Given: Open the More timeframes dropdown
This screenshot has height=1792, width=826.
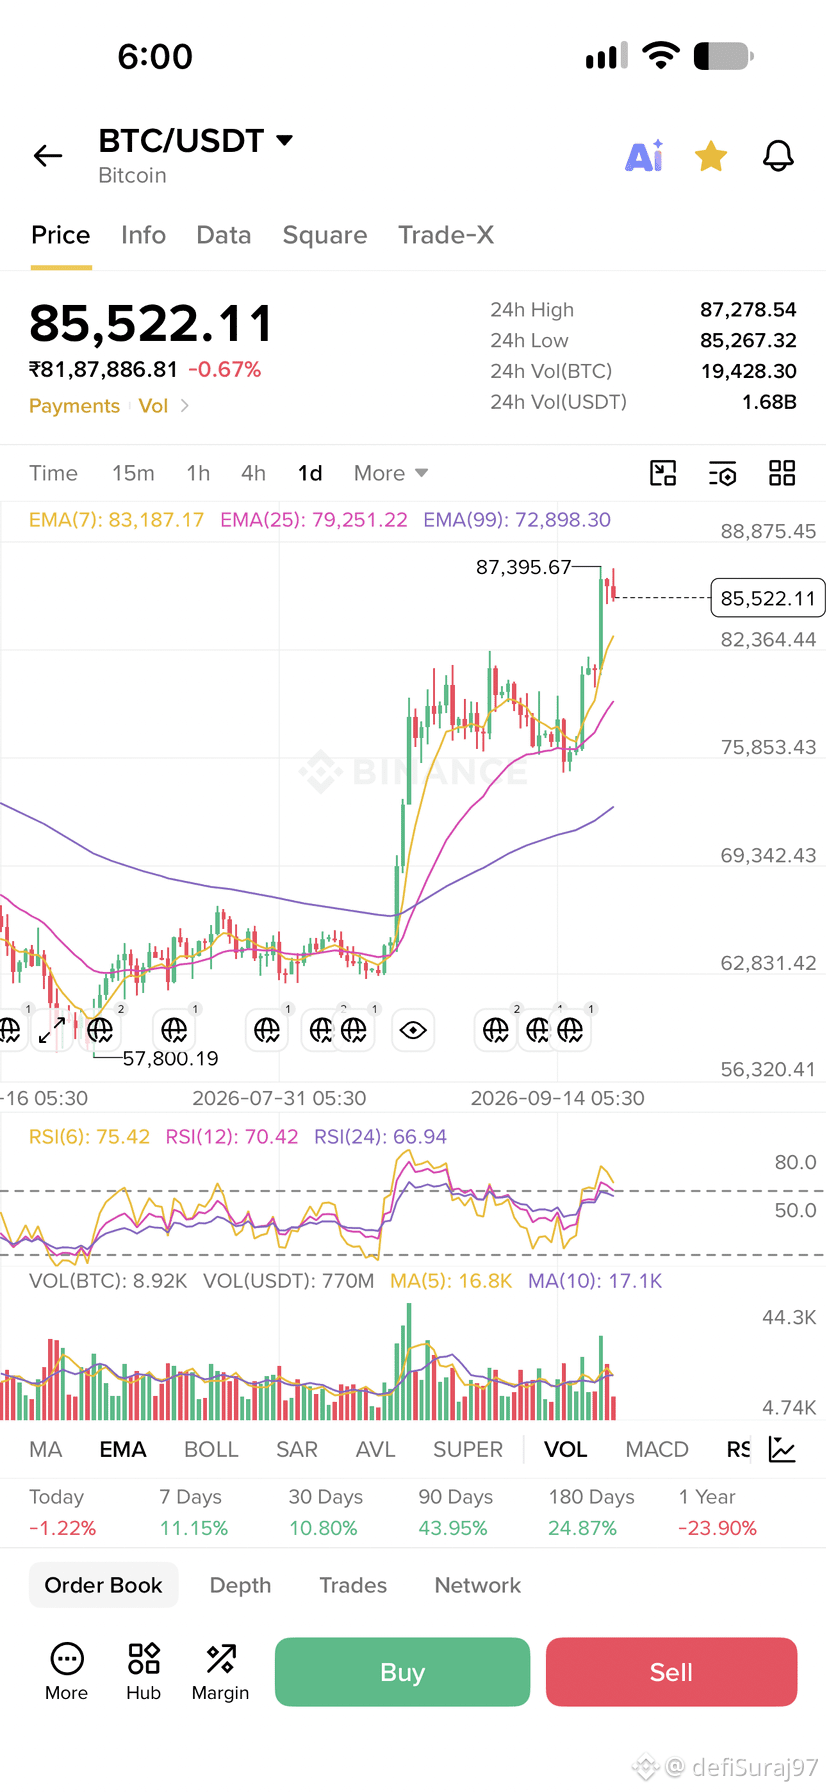Looking at the screenshot, I should coord(391,473).
